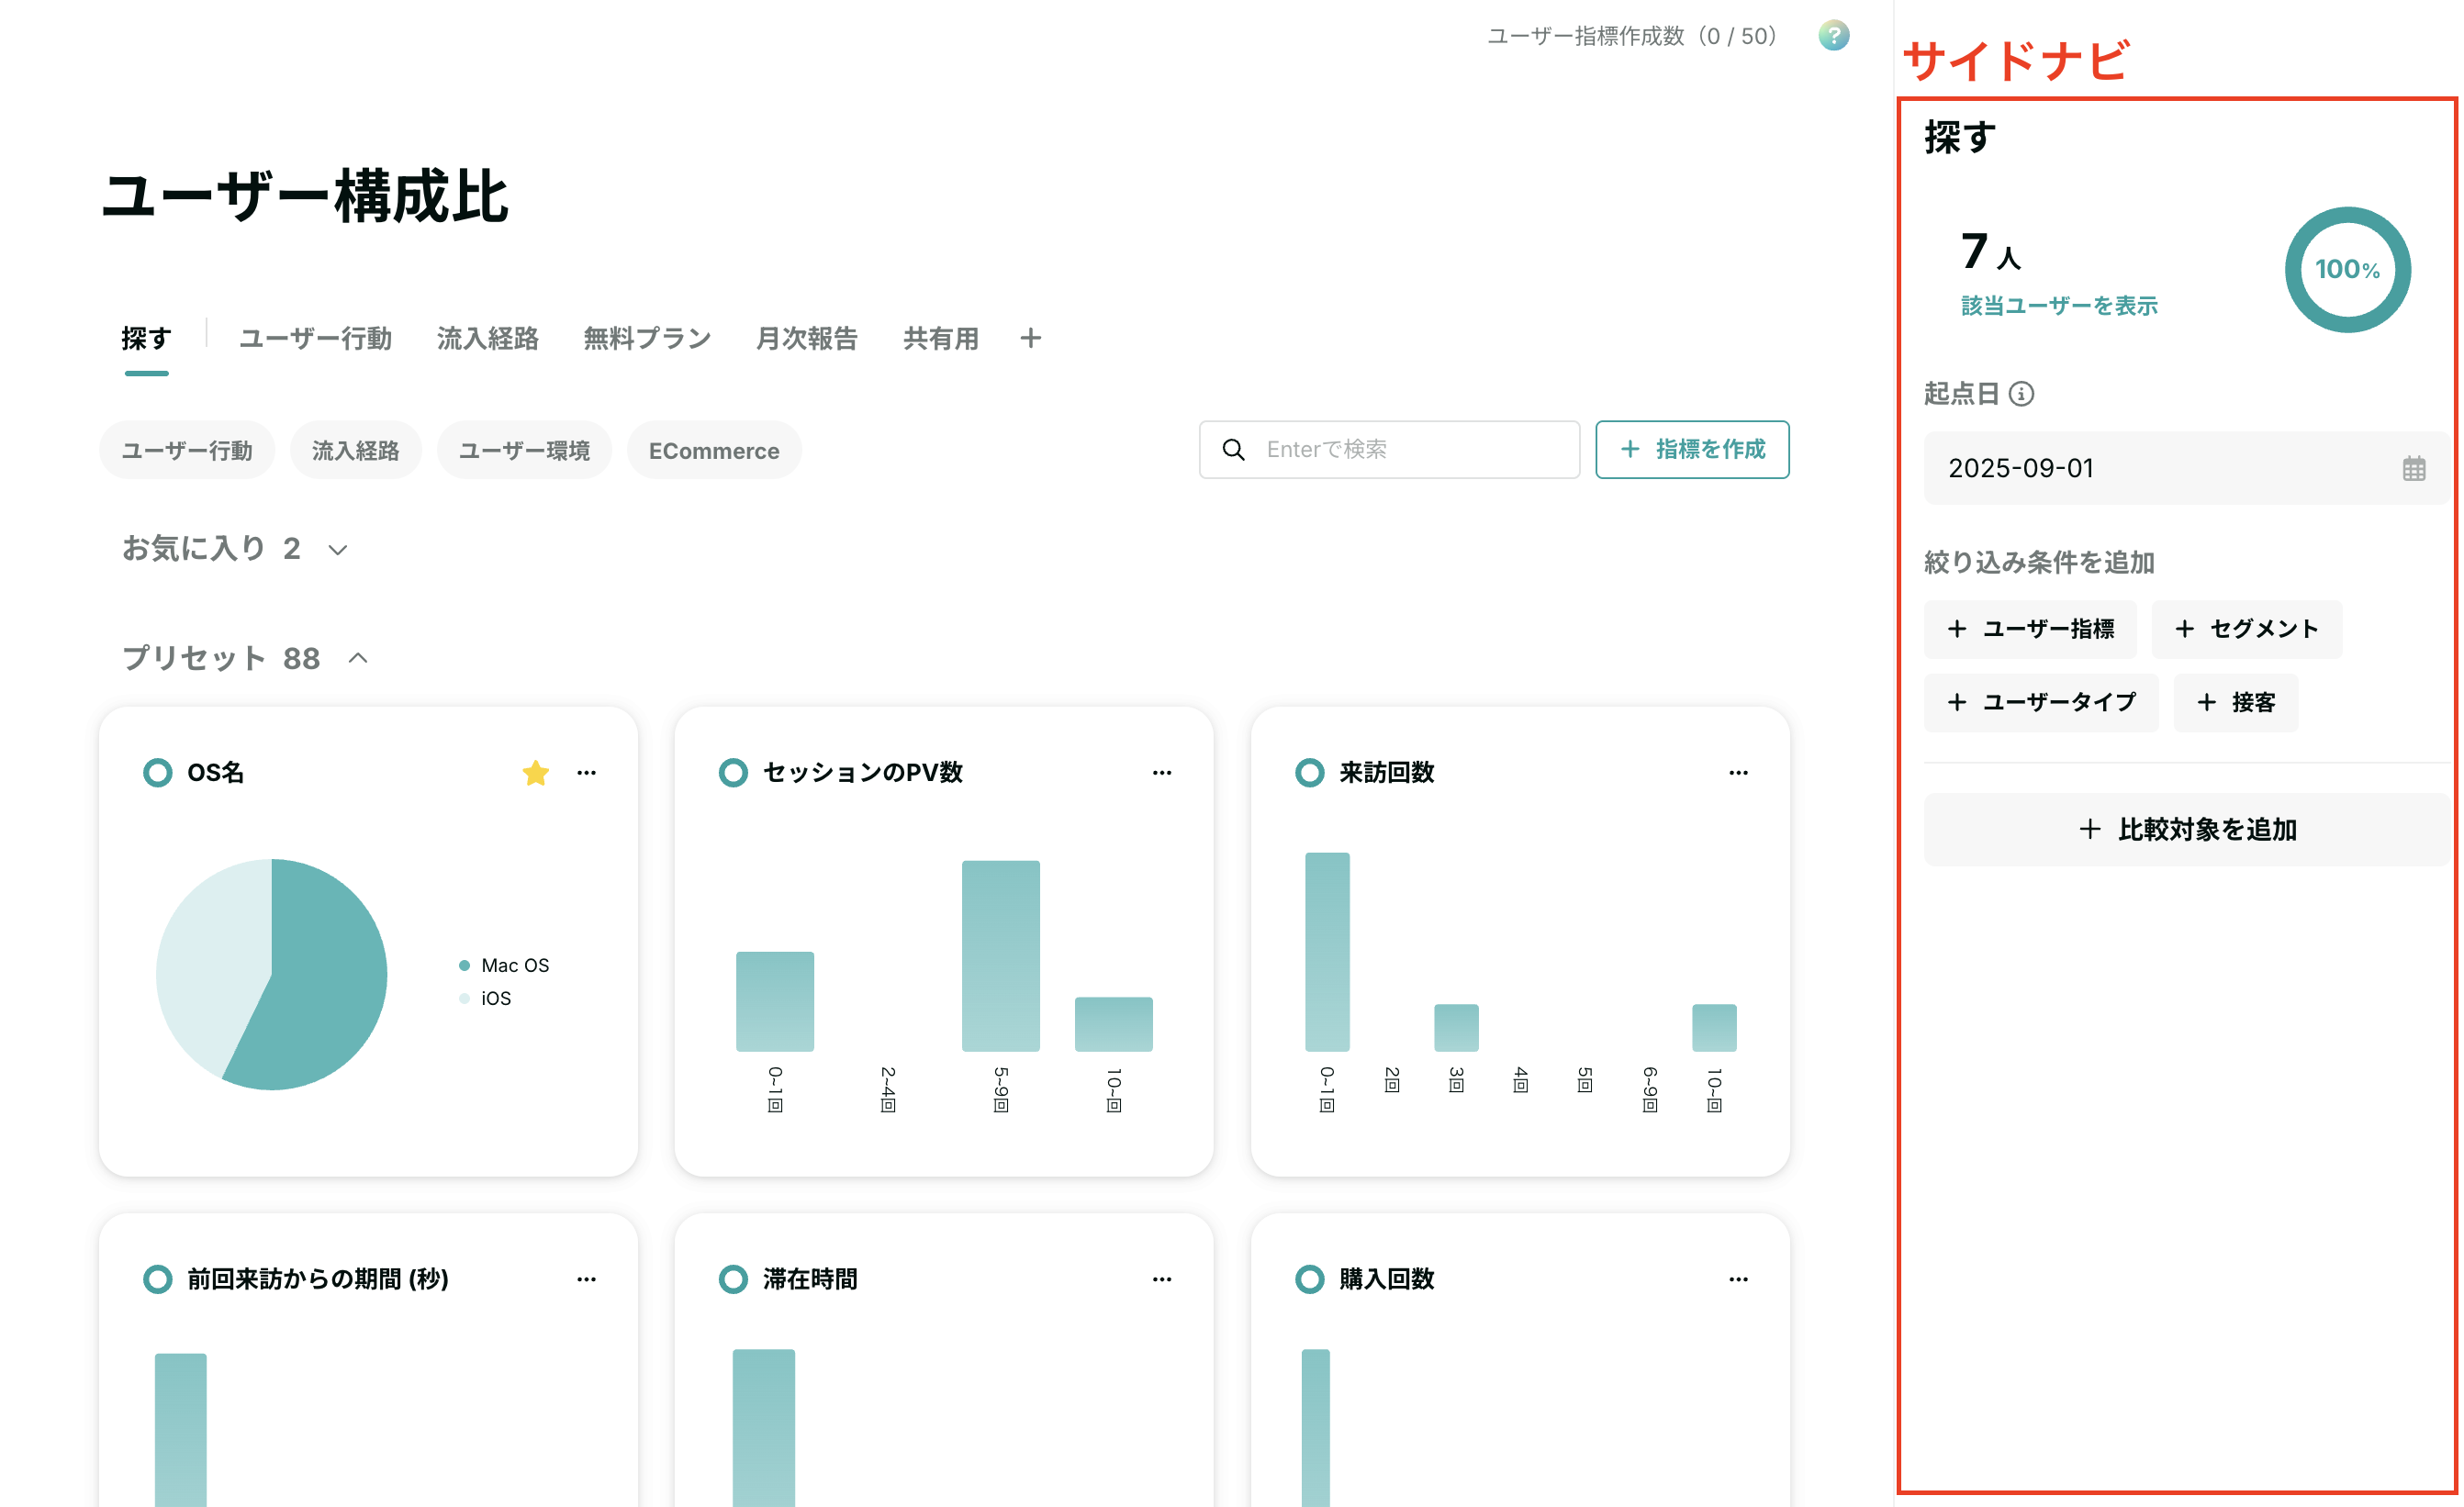Image resolution: width=2464 pixels, height=1507 pixels.
Task: Click the 7人 user count
Action: (1991, 251)
